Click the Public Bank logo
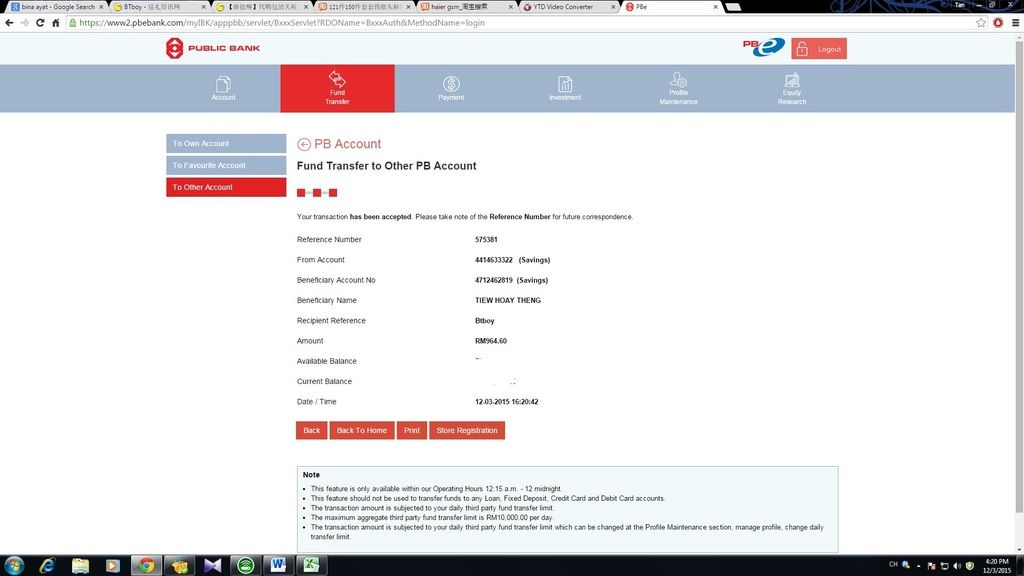The width and height of the screenshot is (1024, 576). [x=212, y=48]
